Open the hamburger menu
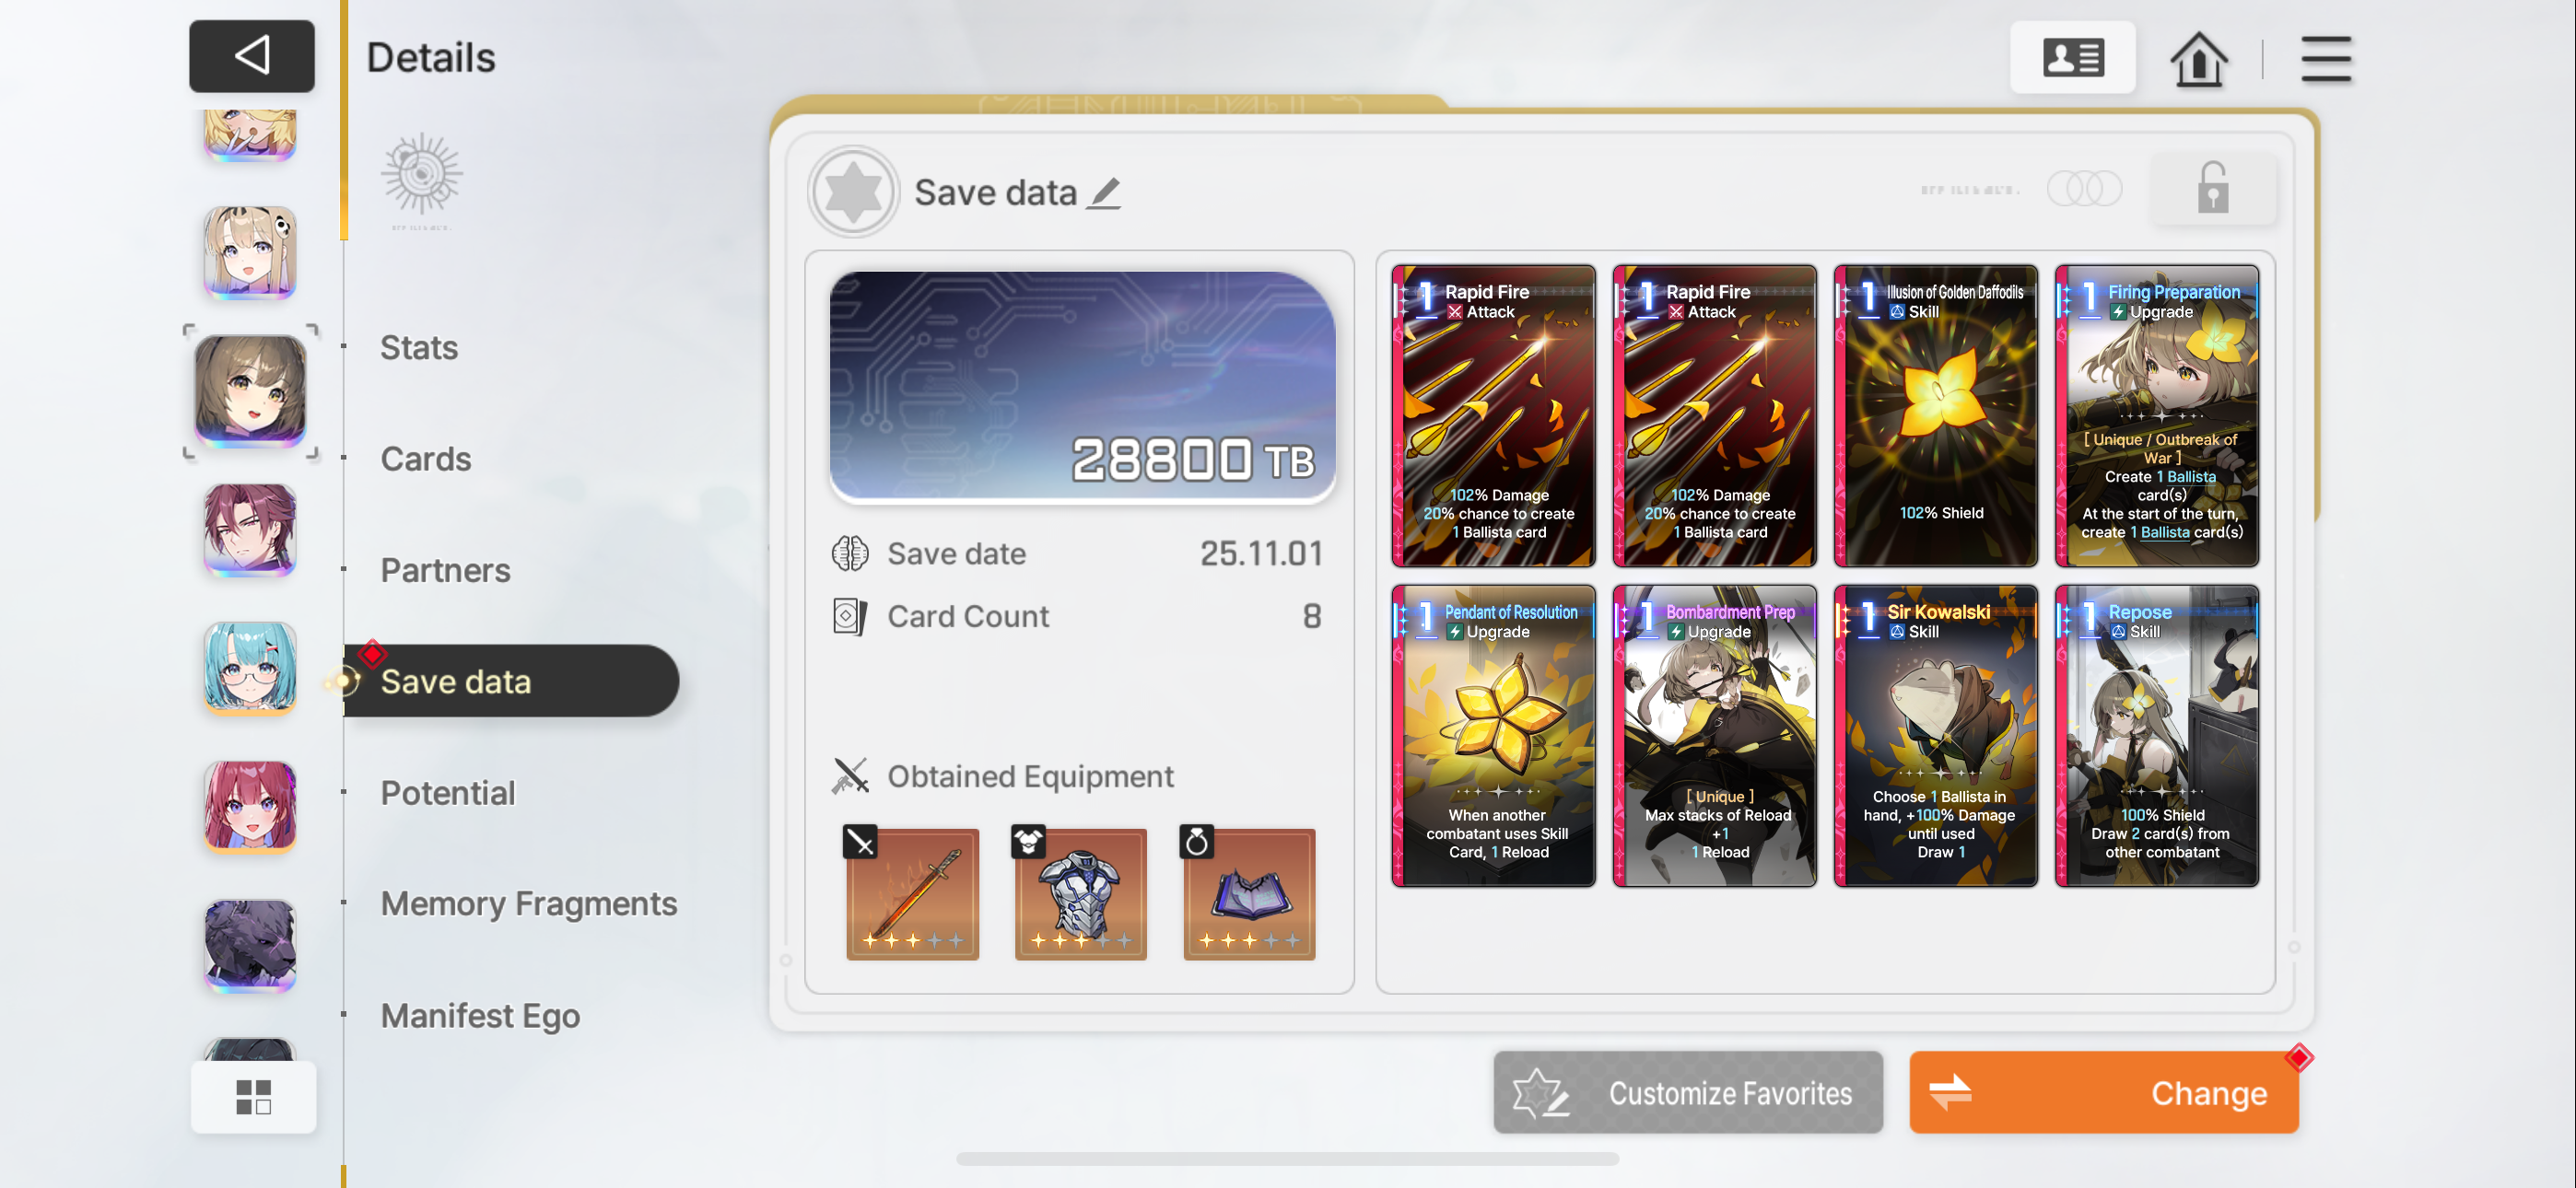Viewport: 2576px width, 1188px height. click(2326, 59)
